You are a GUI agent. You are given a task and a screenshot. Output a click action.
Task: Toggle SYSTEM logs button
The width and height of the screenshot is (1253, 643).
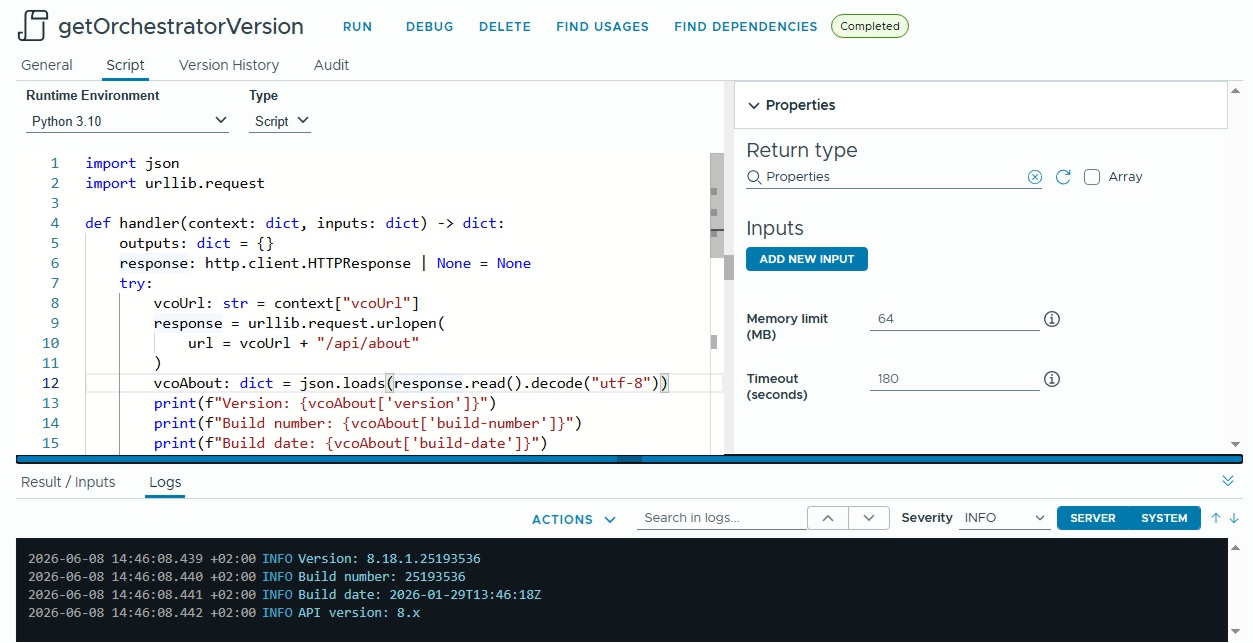[1164, 518]
